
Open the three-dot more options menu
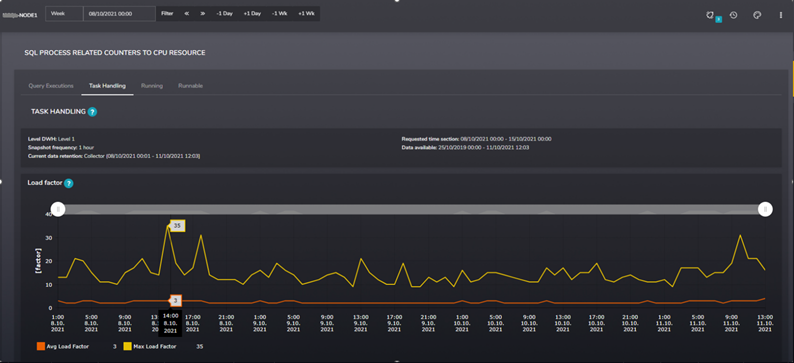[780, 15]
